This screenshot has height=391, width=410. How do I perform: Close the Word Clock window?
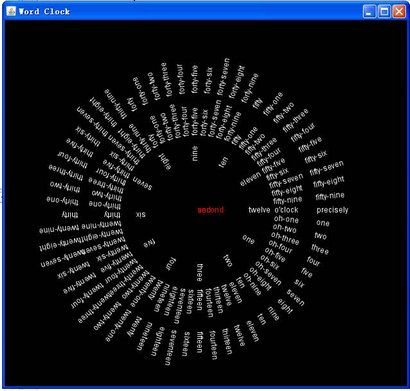coord(399,12)
